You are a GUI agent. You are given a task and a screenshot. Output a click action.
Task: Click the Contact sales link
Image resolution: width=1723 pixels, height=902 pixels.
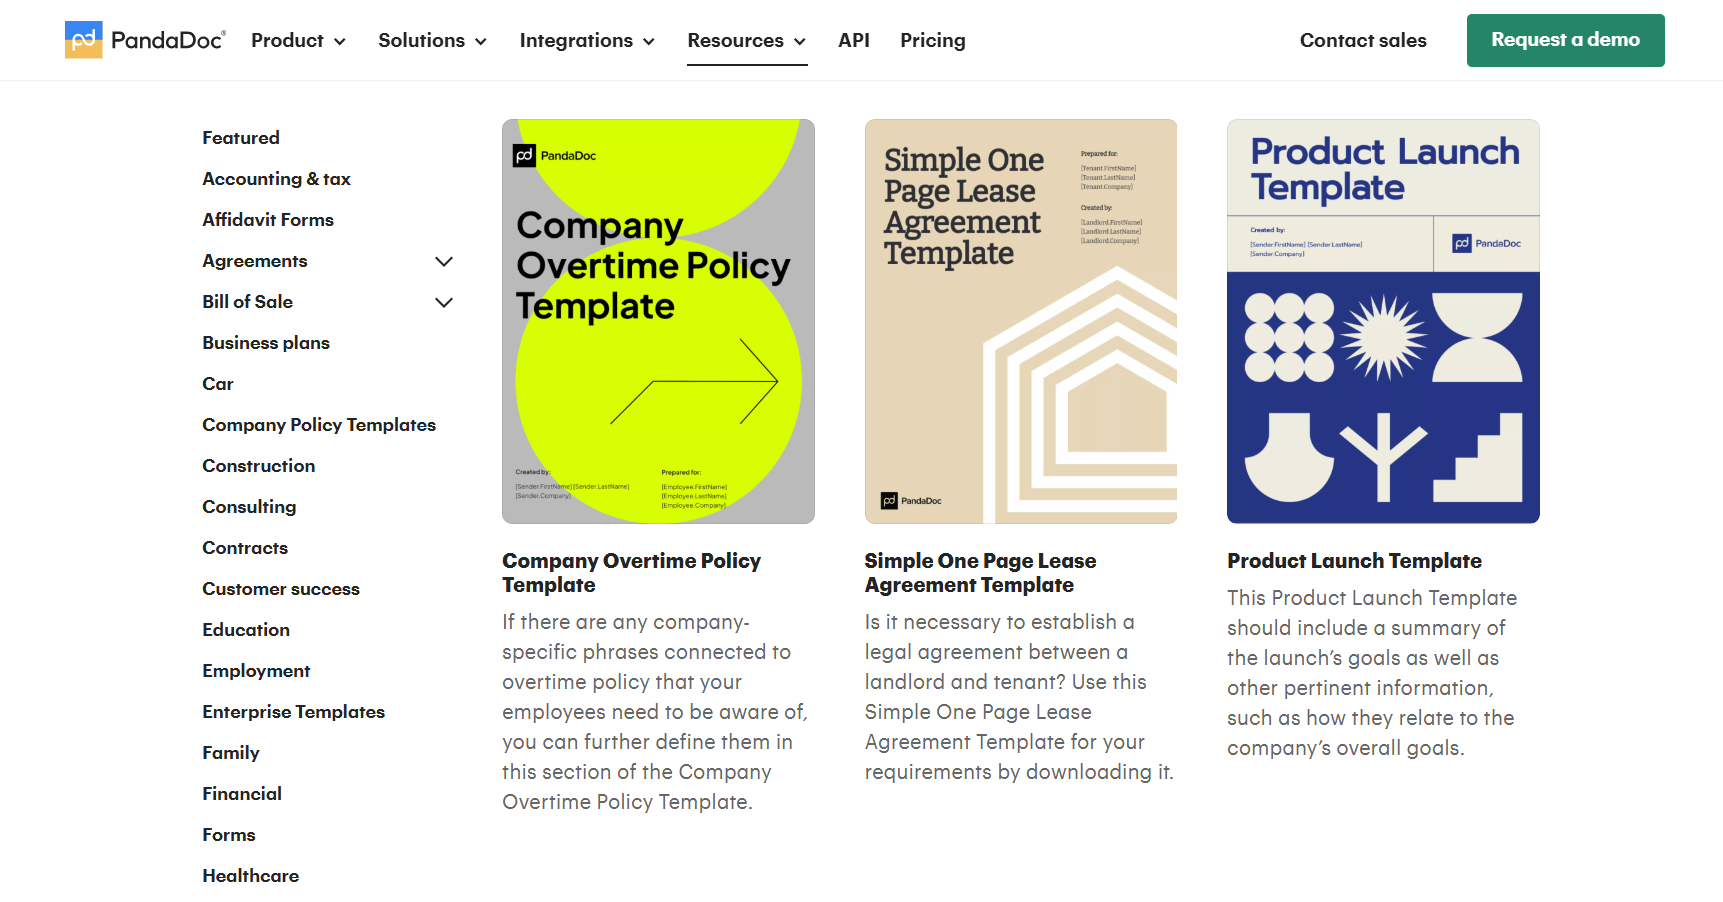click(1362, 41)
